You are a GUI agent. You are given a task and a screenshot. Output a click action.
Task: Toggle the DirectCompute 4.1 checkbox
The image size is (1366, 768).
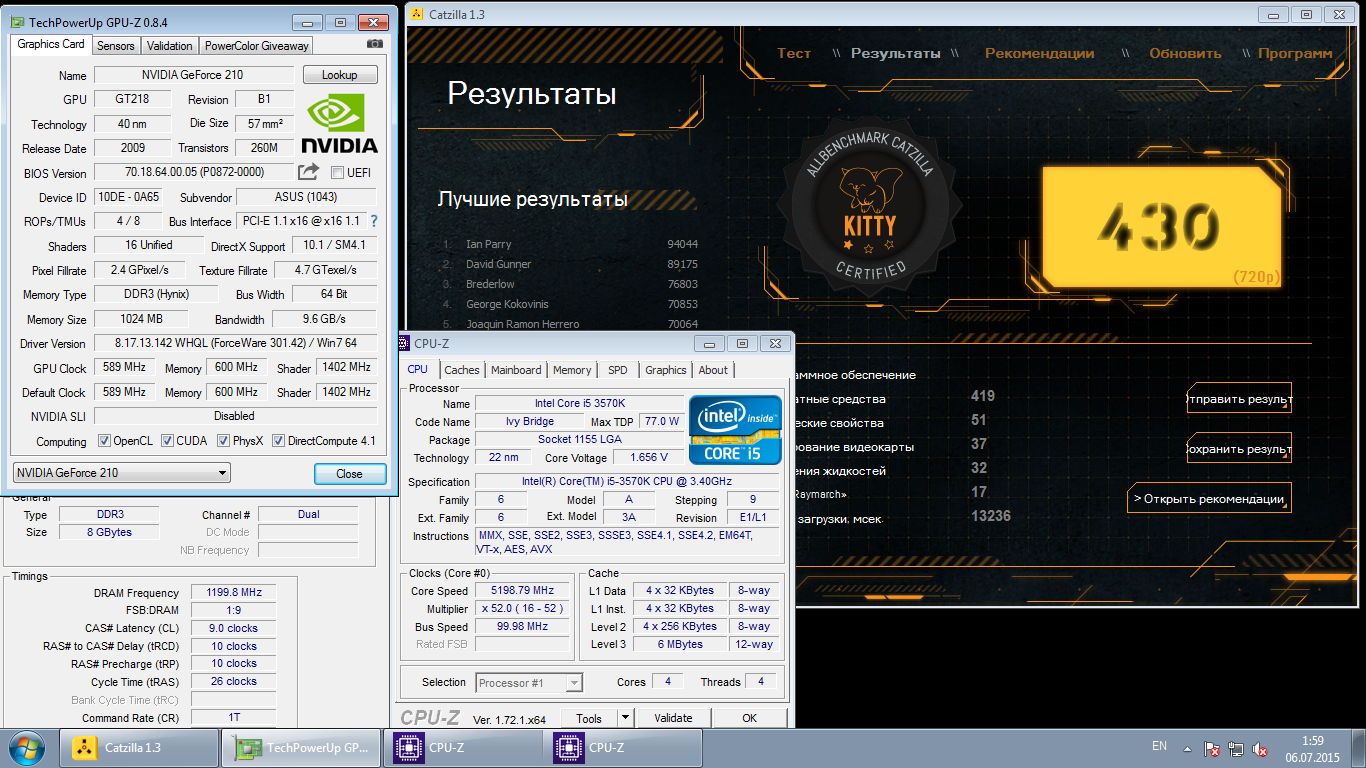279,441
